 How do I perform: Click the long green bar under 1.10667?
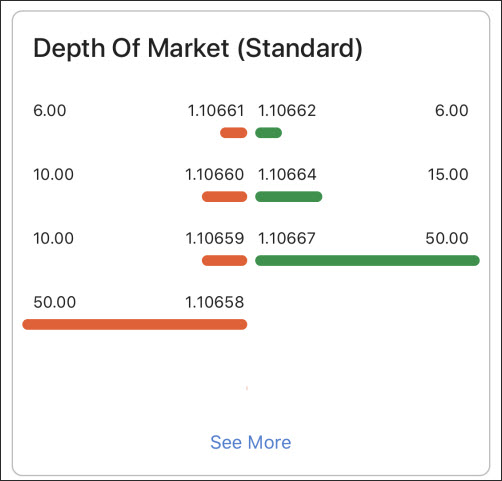(x=367, y=260)
